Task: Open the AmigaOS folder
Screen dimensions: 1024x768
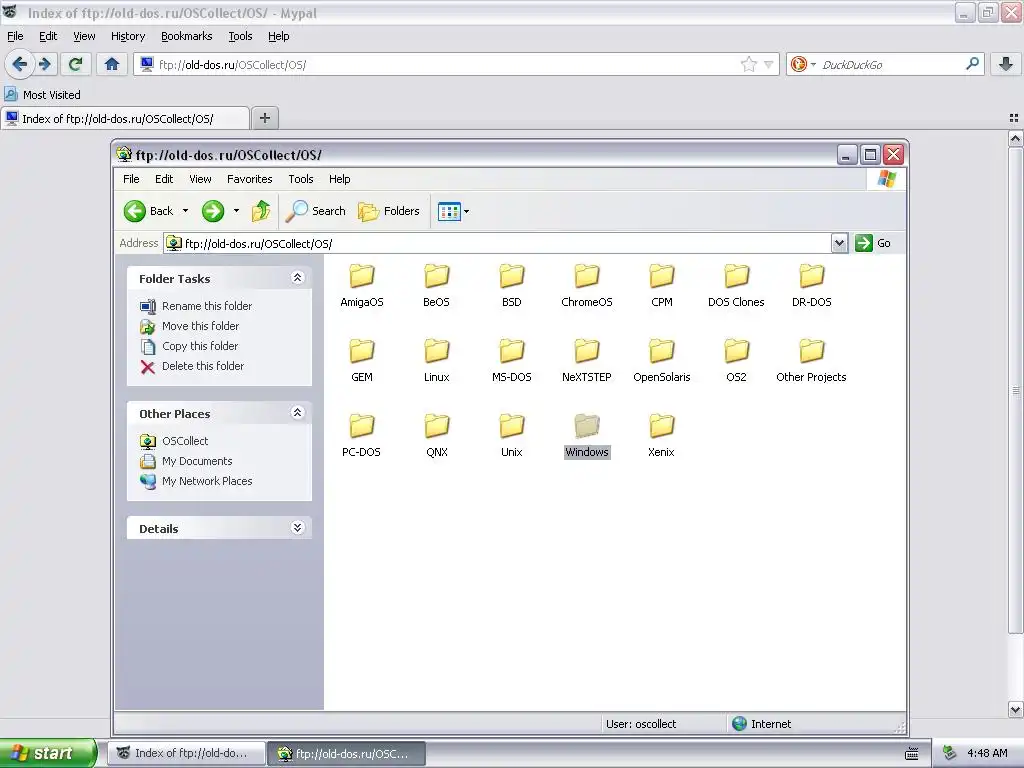Action: pos(361,286)
